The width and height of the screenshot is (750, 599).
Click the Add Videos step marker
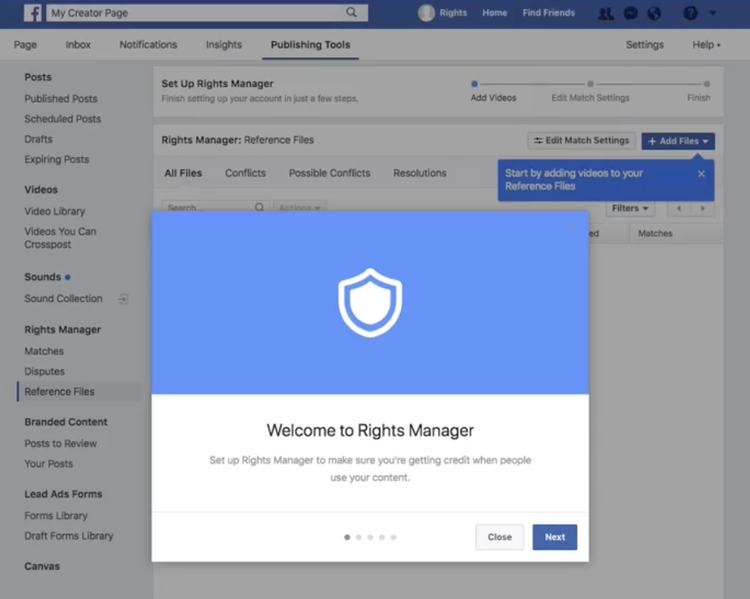coord(474,84)
